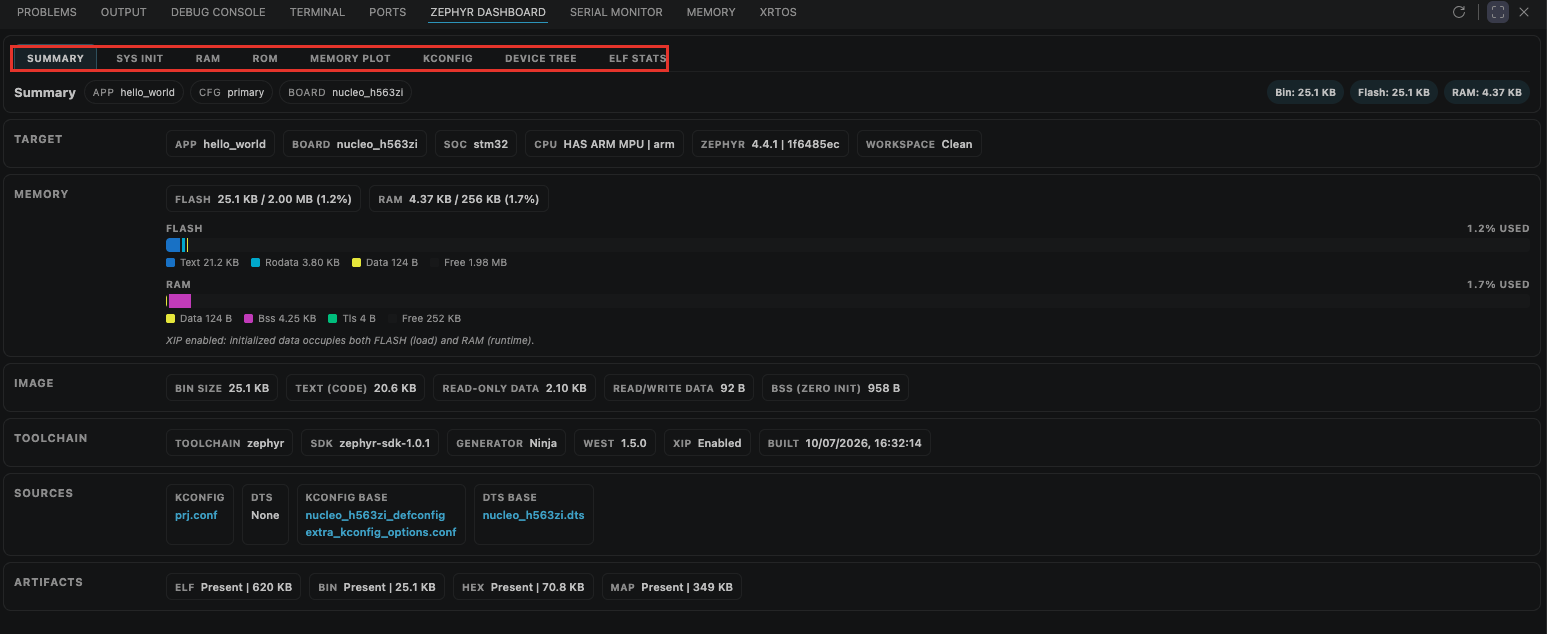The image size is (1547, 634).
Task: Click RAM 4.37 KB / 256 KB chip
Action: coord(459,199)
